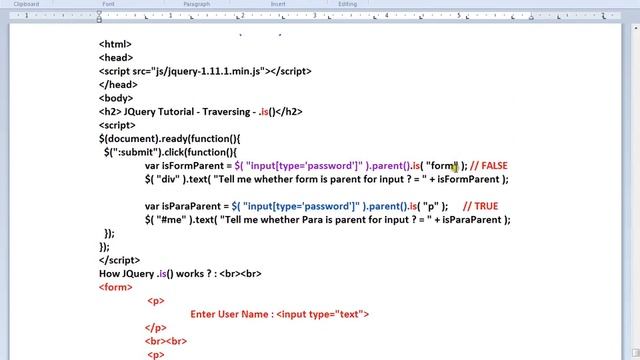Click the closing </head> tag line

(118, 84)
